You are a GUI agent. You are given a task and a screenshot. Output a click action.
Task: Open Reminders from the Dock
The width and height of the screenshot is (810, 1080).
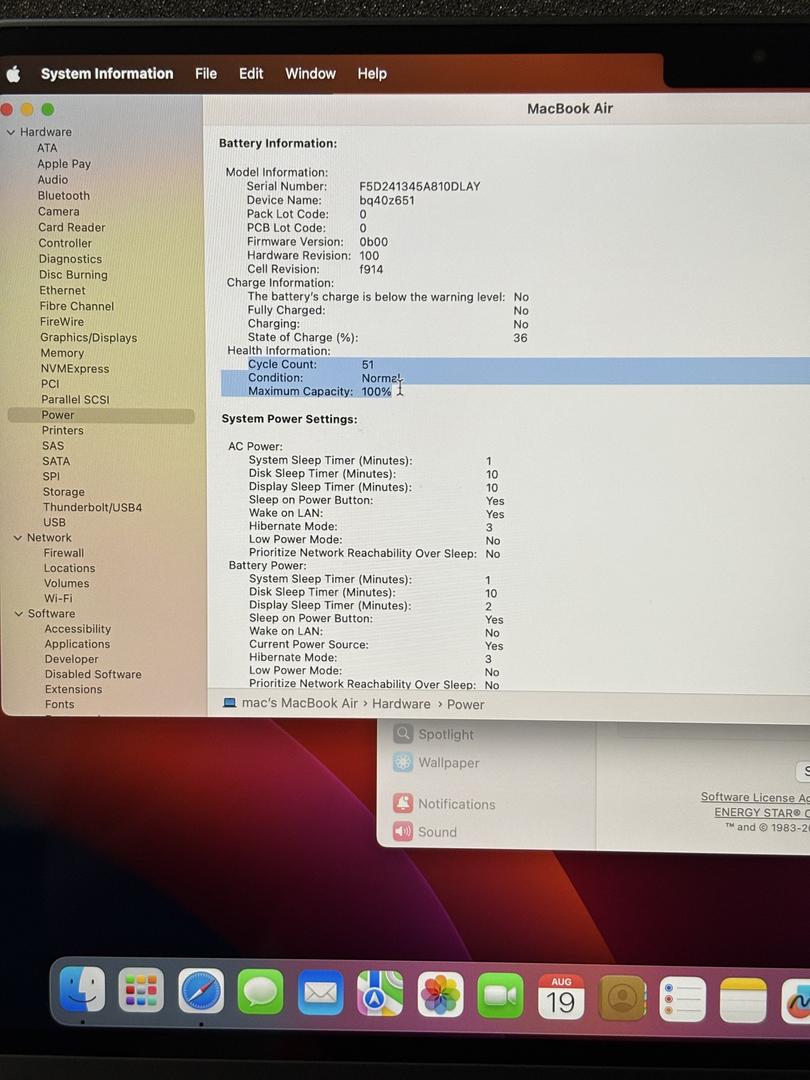[683, 999]
